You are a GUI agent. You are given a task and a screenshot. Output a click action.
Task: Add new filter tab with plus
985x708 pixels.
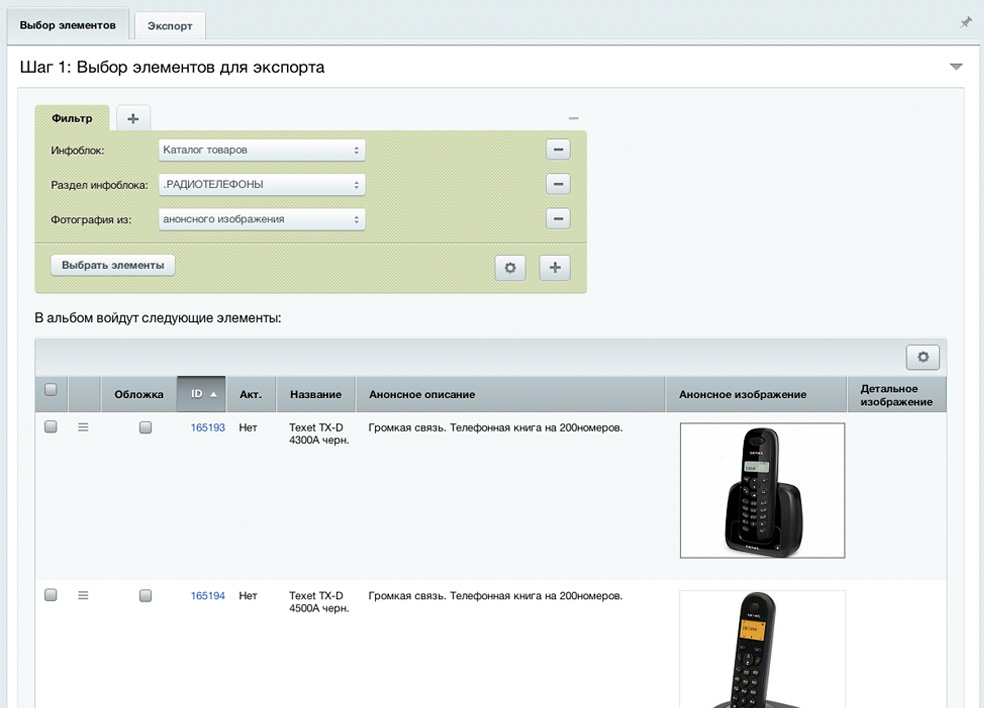click(133, 118)
